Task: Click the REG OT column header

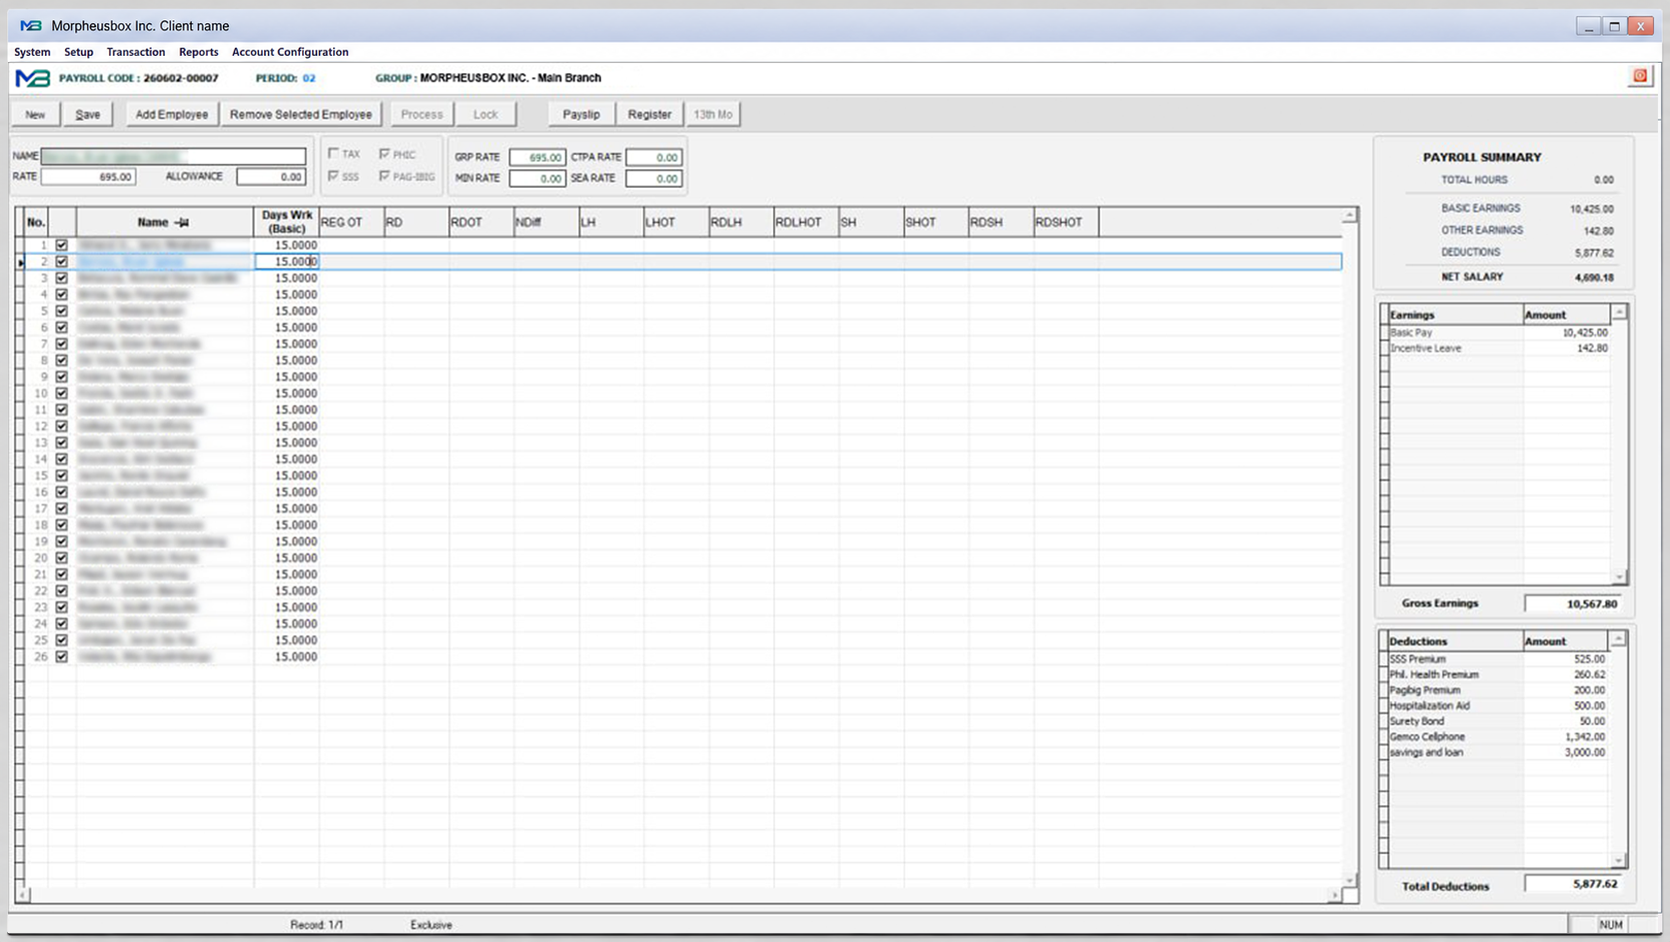Action: pyautogui.click(x=351, y=222)
